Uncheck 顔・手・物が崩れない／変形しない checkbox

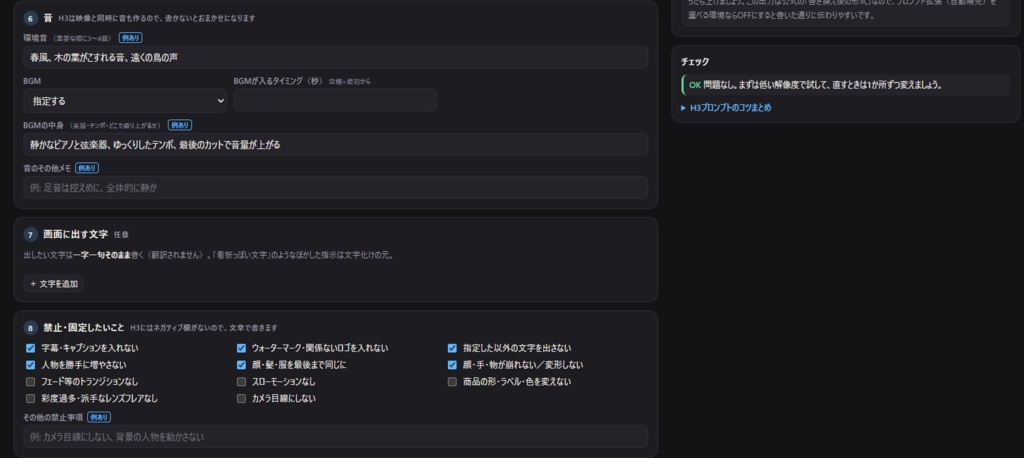pyautogui.click(x=452, y=365)
